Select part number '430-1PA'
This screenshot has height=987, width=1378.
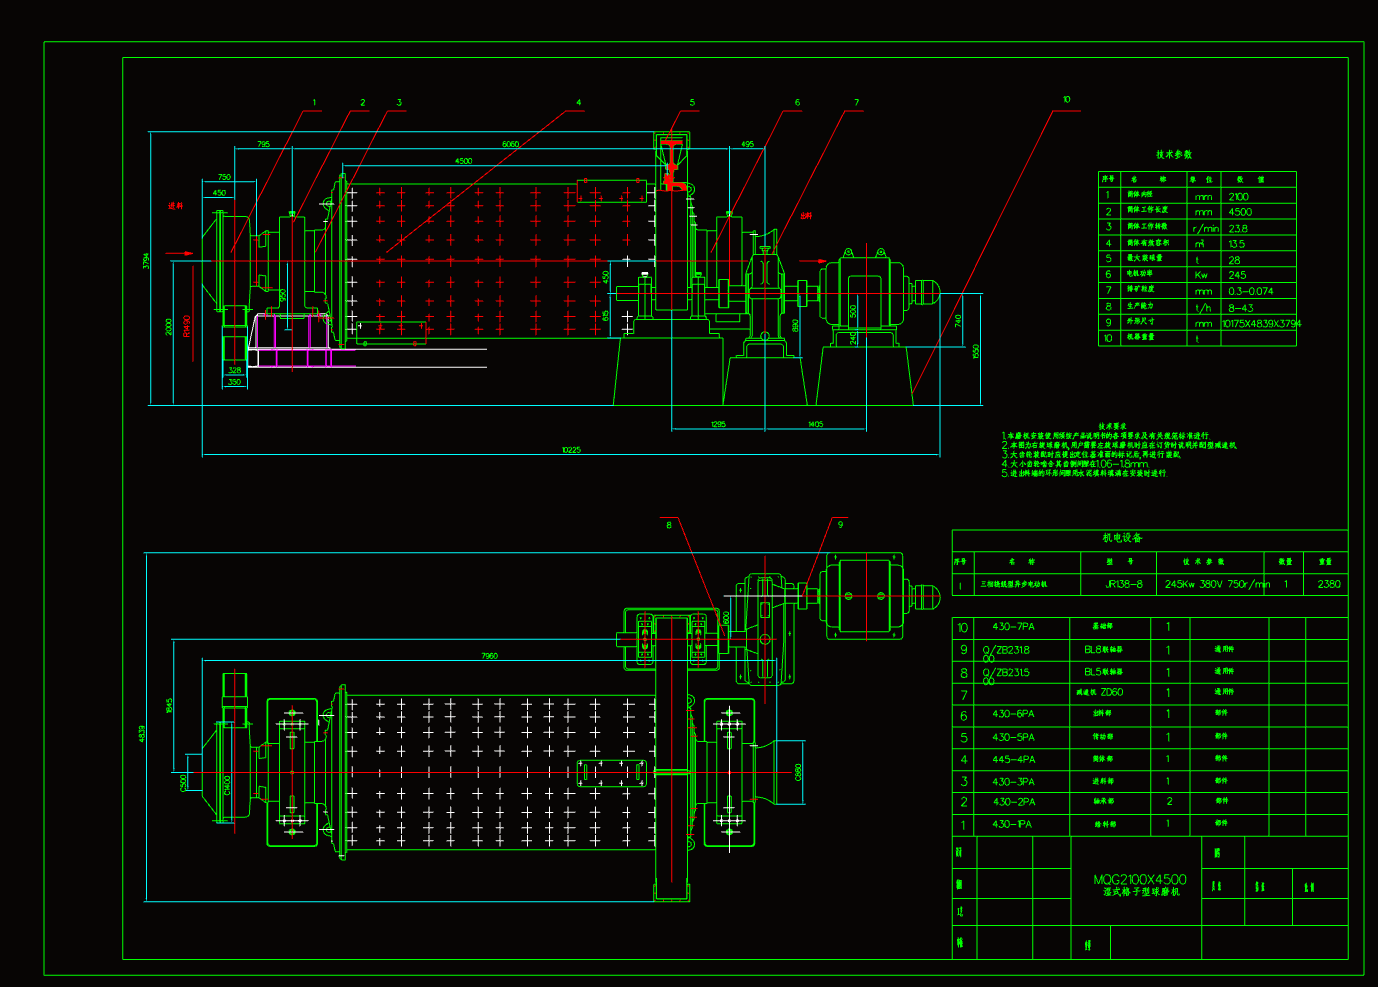click(x=1012, y=824)
